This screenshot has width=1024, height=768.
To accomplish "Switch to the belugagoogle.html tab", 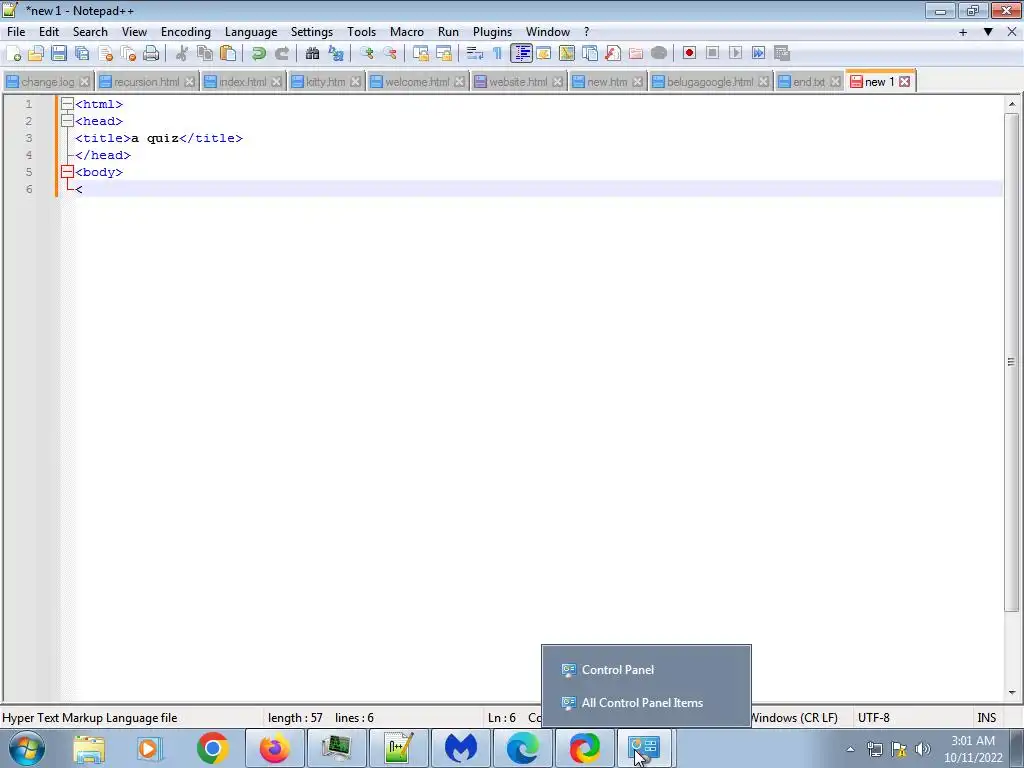I will coord(710,82).
